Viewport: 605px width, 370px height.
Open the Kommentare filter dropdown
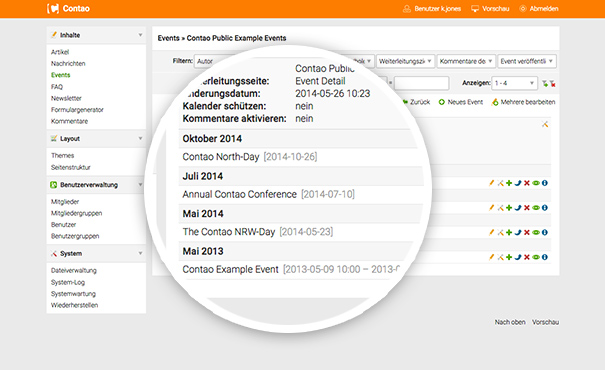click(466, 61)
